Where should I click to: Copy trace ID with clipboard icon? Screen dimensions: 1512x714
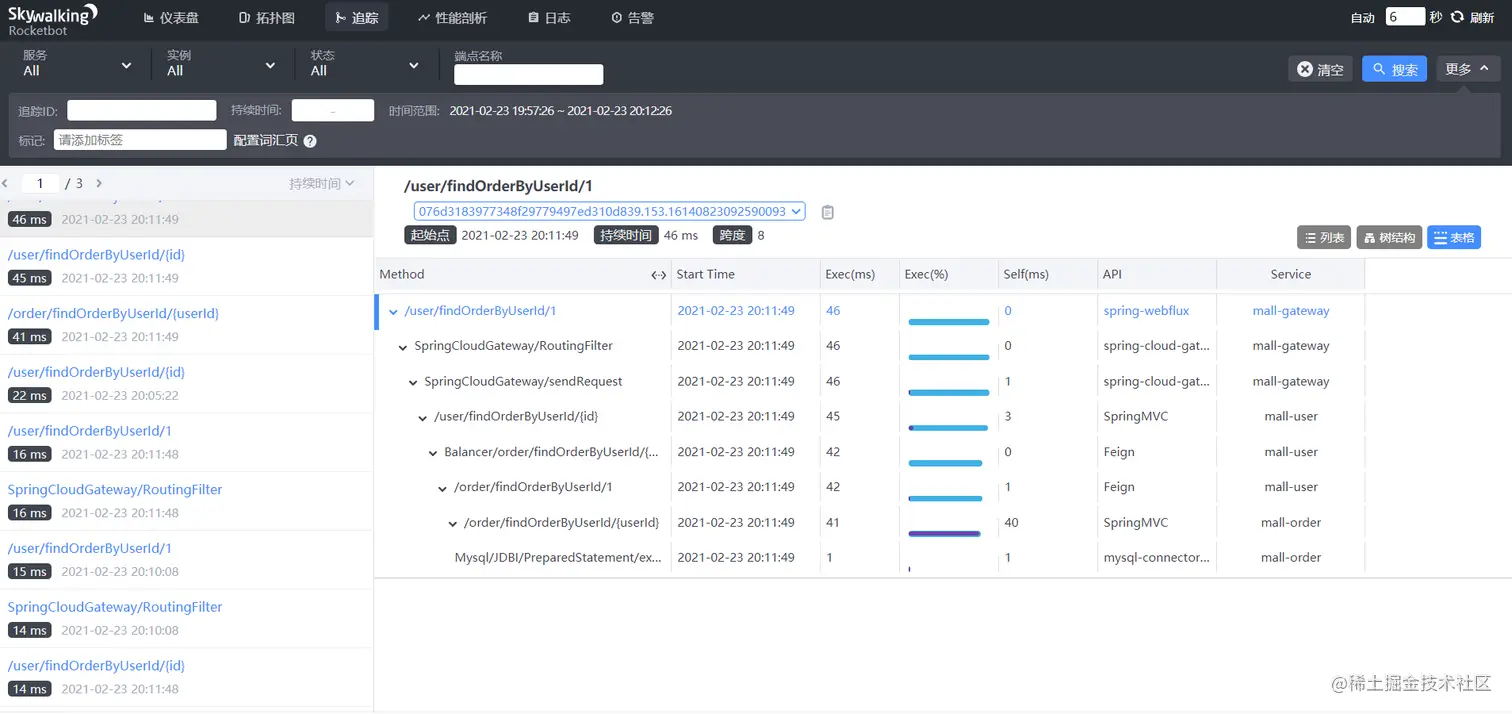827,212
